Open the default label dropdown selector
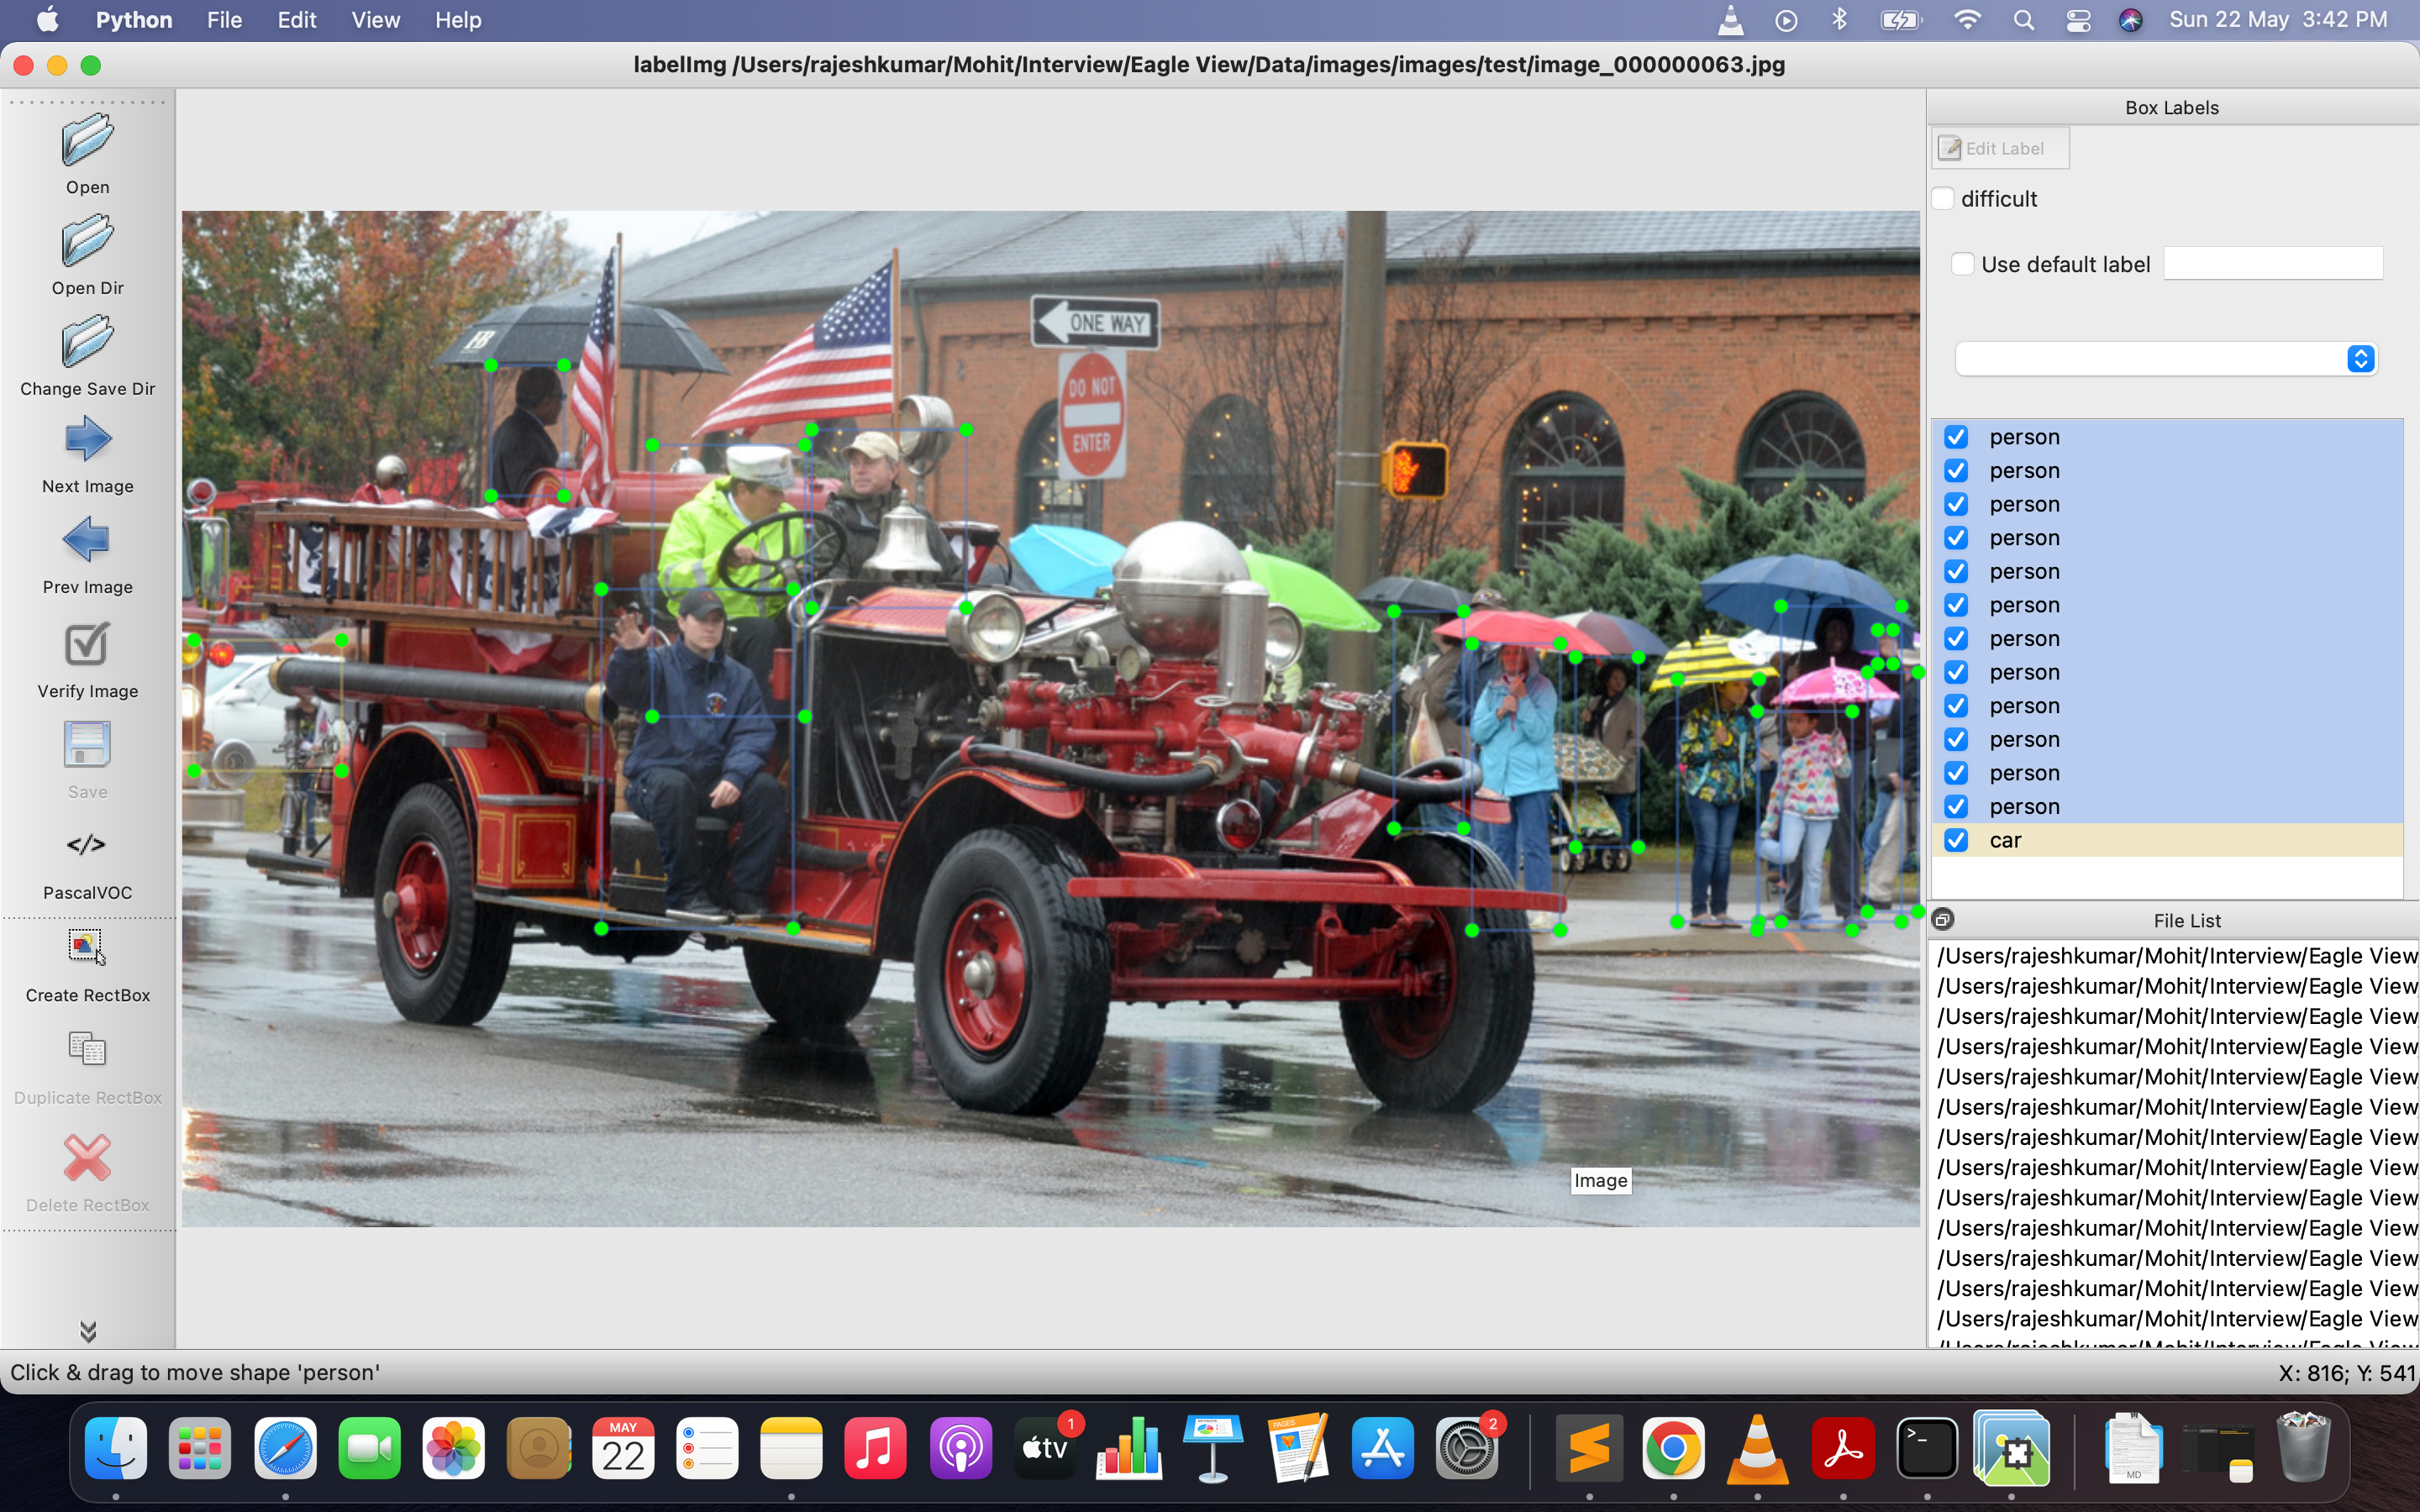Image resolution: width=2420 pixels, height=1512 pixels. tap(2360, 358)
